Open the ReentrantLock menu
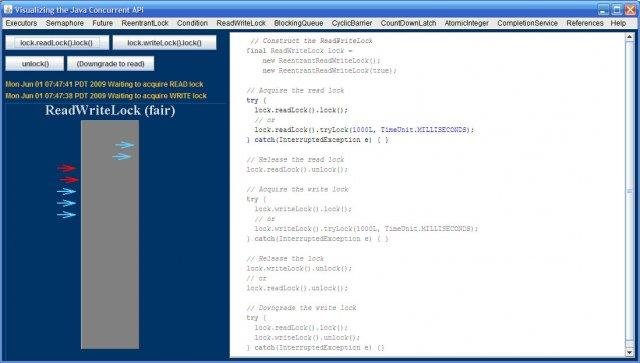Screen dimensions: 640x363 [145, 23]
